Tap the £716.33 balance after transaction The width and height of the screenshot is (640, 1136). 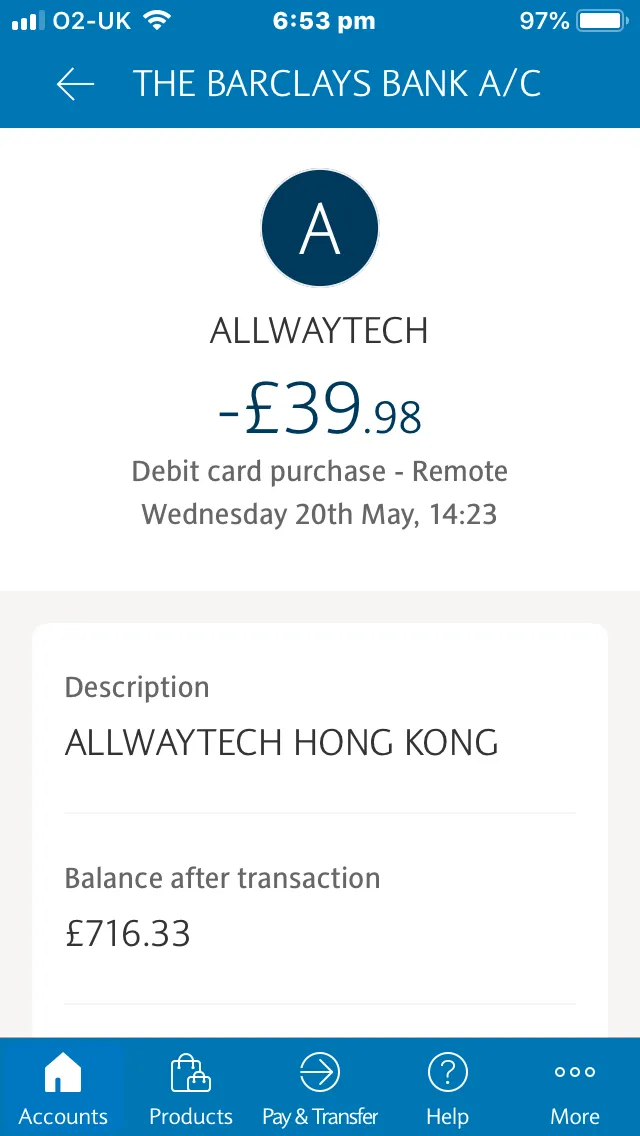click(128, 934)
